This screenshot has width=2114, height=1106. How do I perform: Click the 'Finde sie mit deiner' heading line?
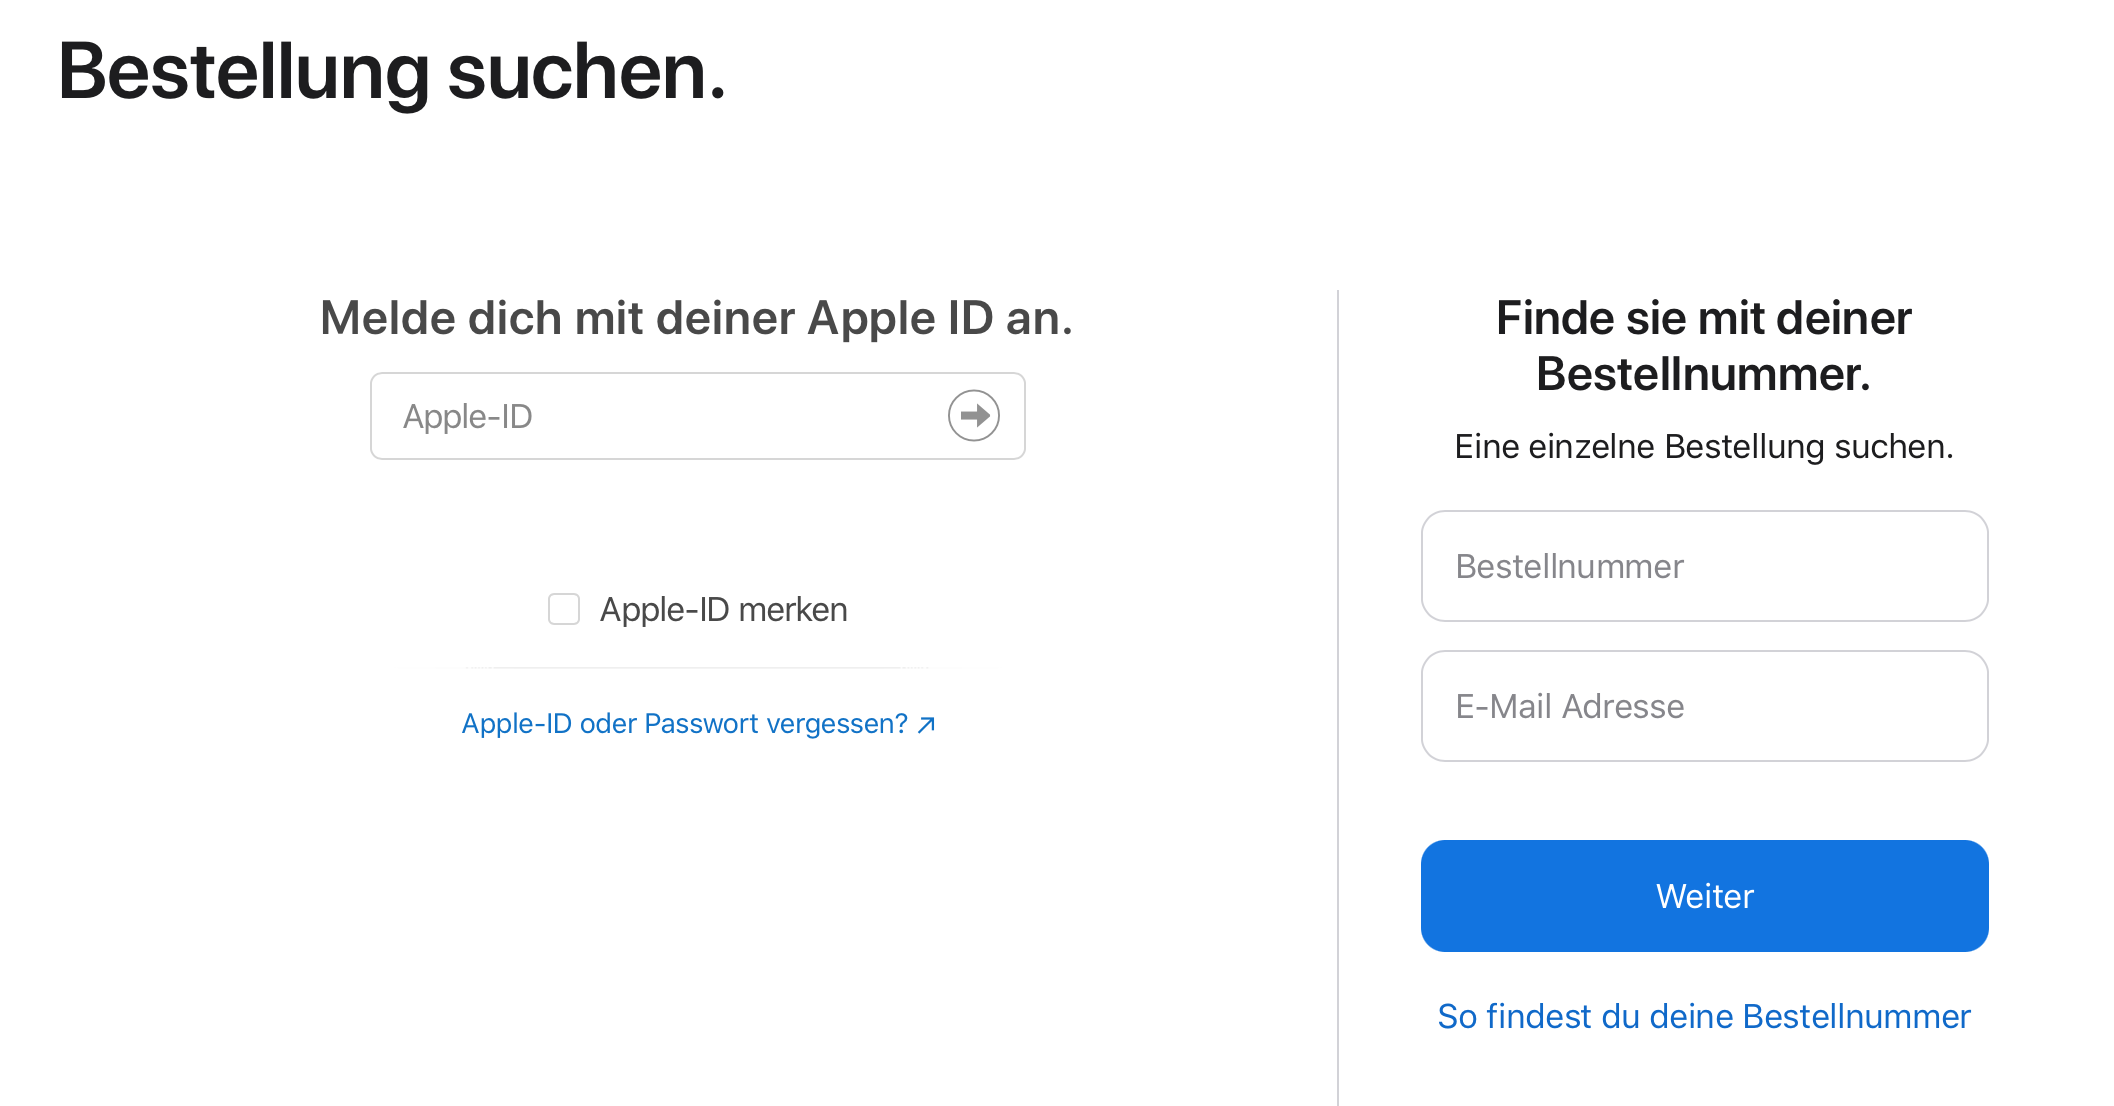coord(1703,318)
